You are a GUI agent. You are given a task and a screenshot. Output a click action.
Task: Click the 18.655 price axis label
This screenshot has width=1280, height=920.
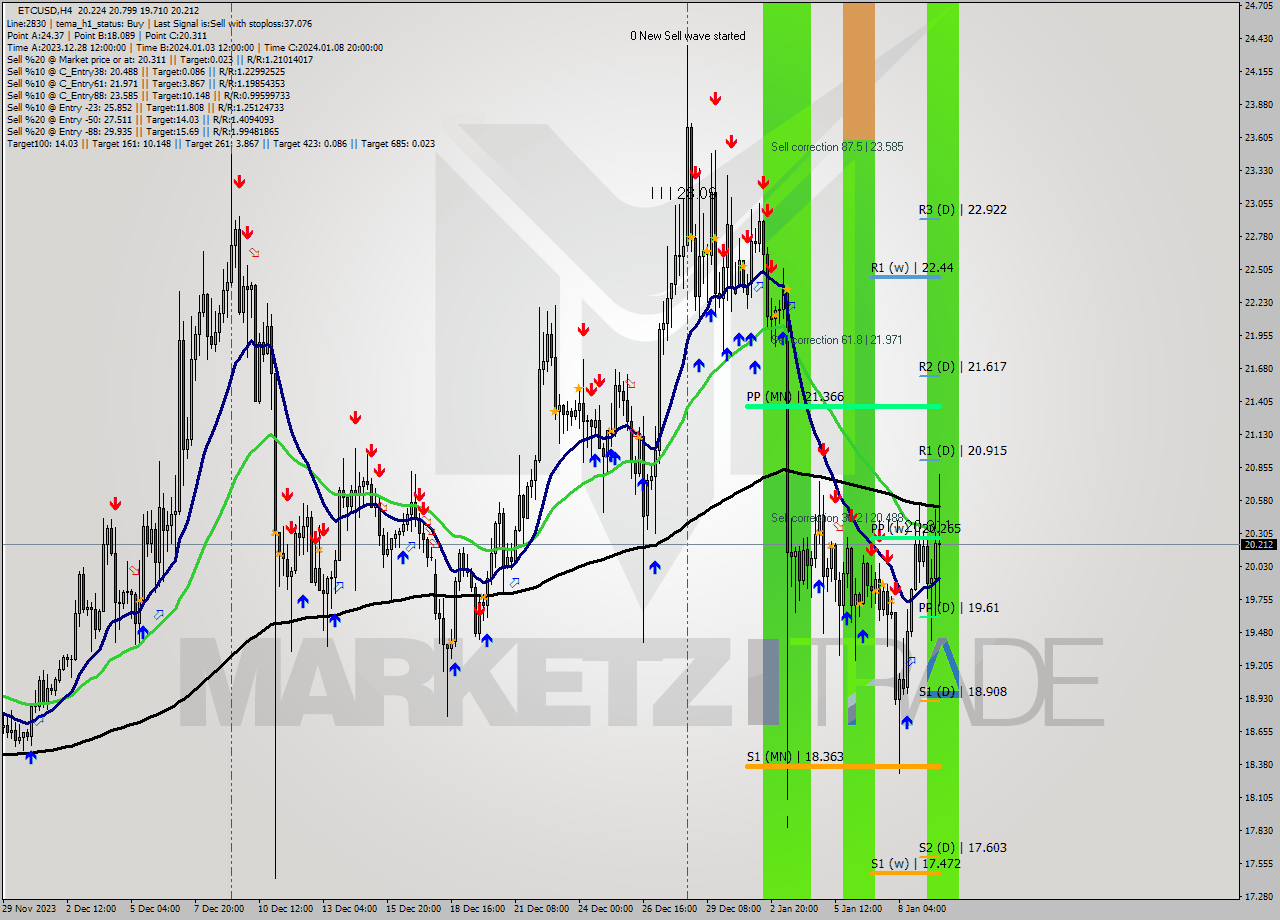[x=1258, y=731]
